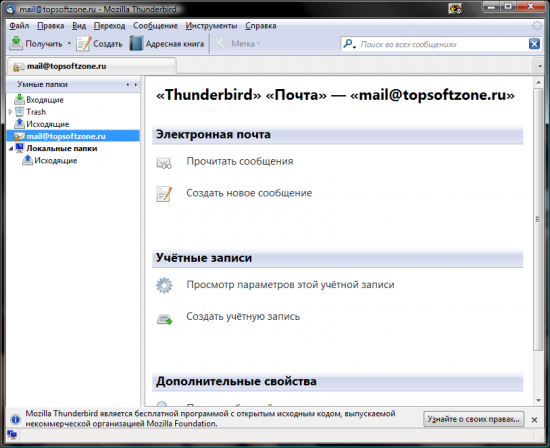This screenshot has height=448, width=550.
Task: Open the Сообщение menu
Action: tap(155, 26)
